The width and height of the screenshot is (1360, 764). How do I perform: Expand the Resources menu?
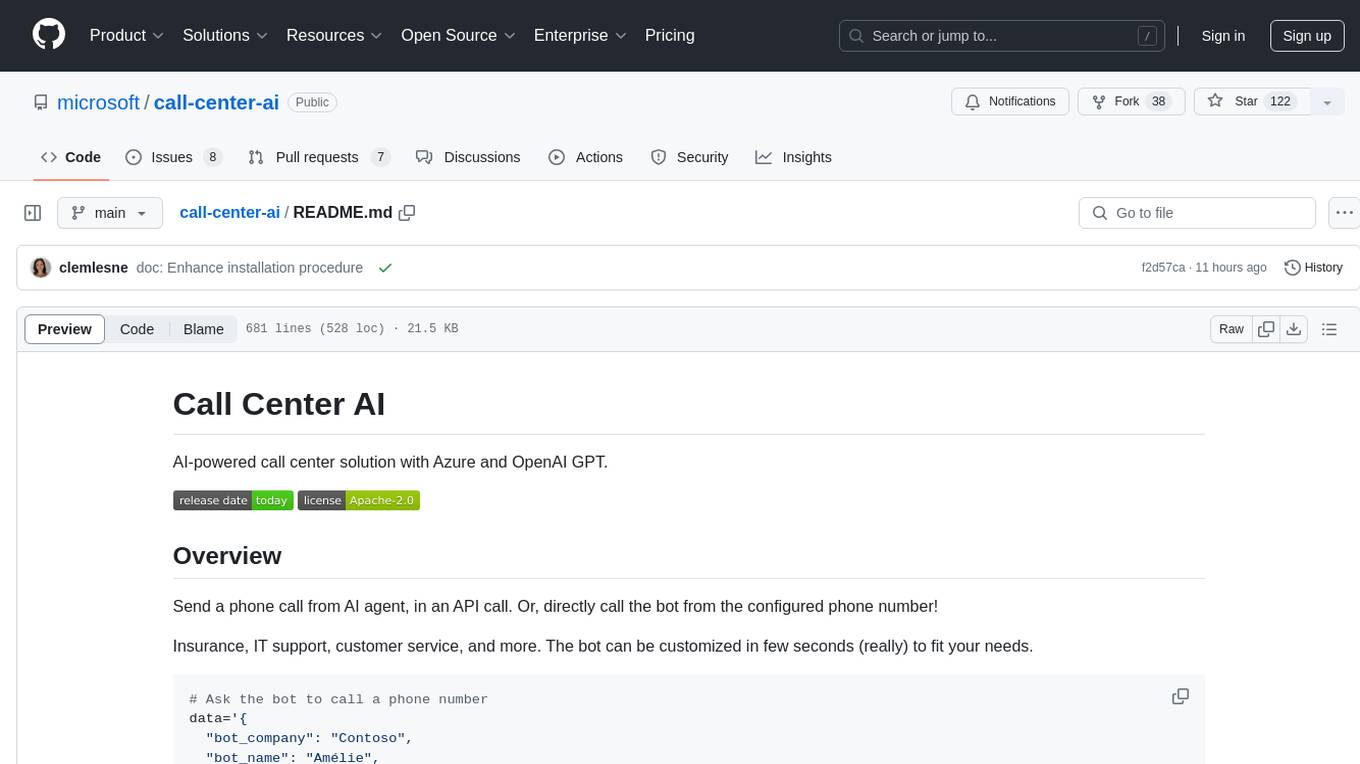334,35
